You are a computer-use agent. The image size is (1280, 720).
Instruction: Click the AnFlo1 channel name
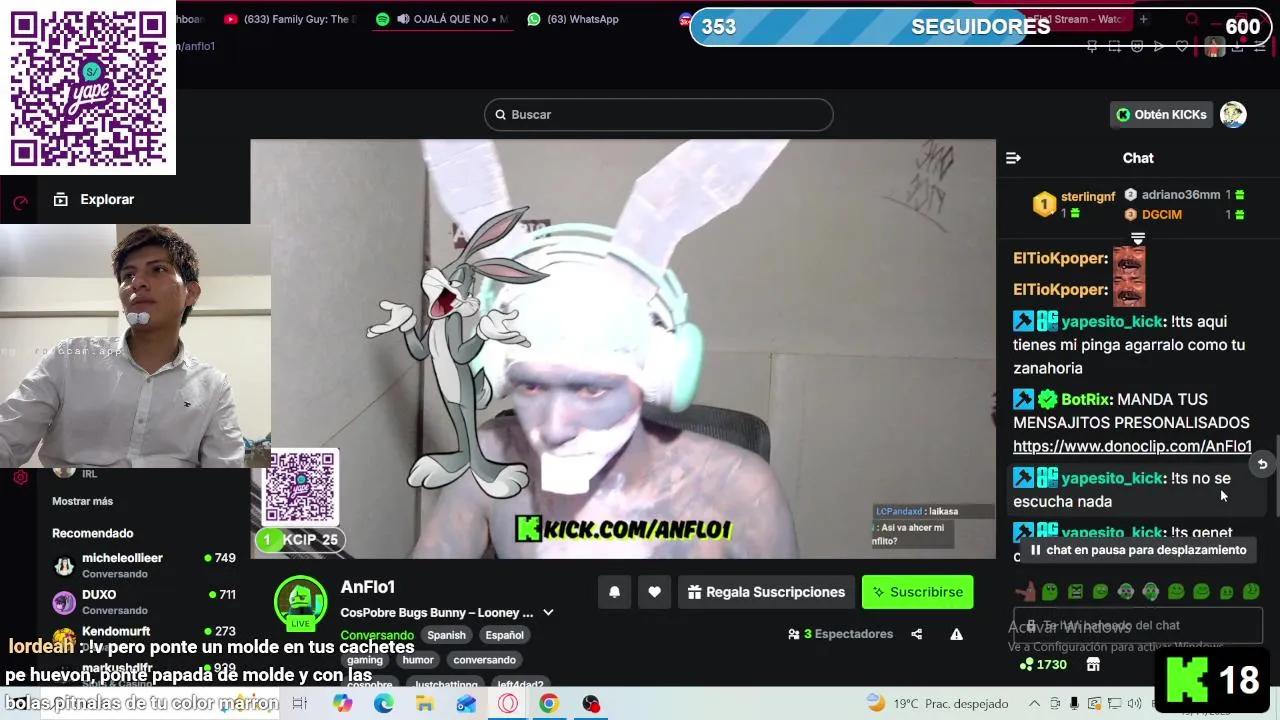(x=368, y=587)
